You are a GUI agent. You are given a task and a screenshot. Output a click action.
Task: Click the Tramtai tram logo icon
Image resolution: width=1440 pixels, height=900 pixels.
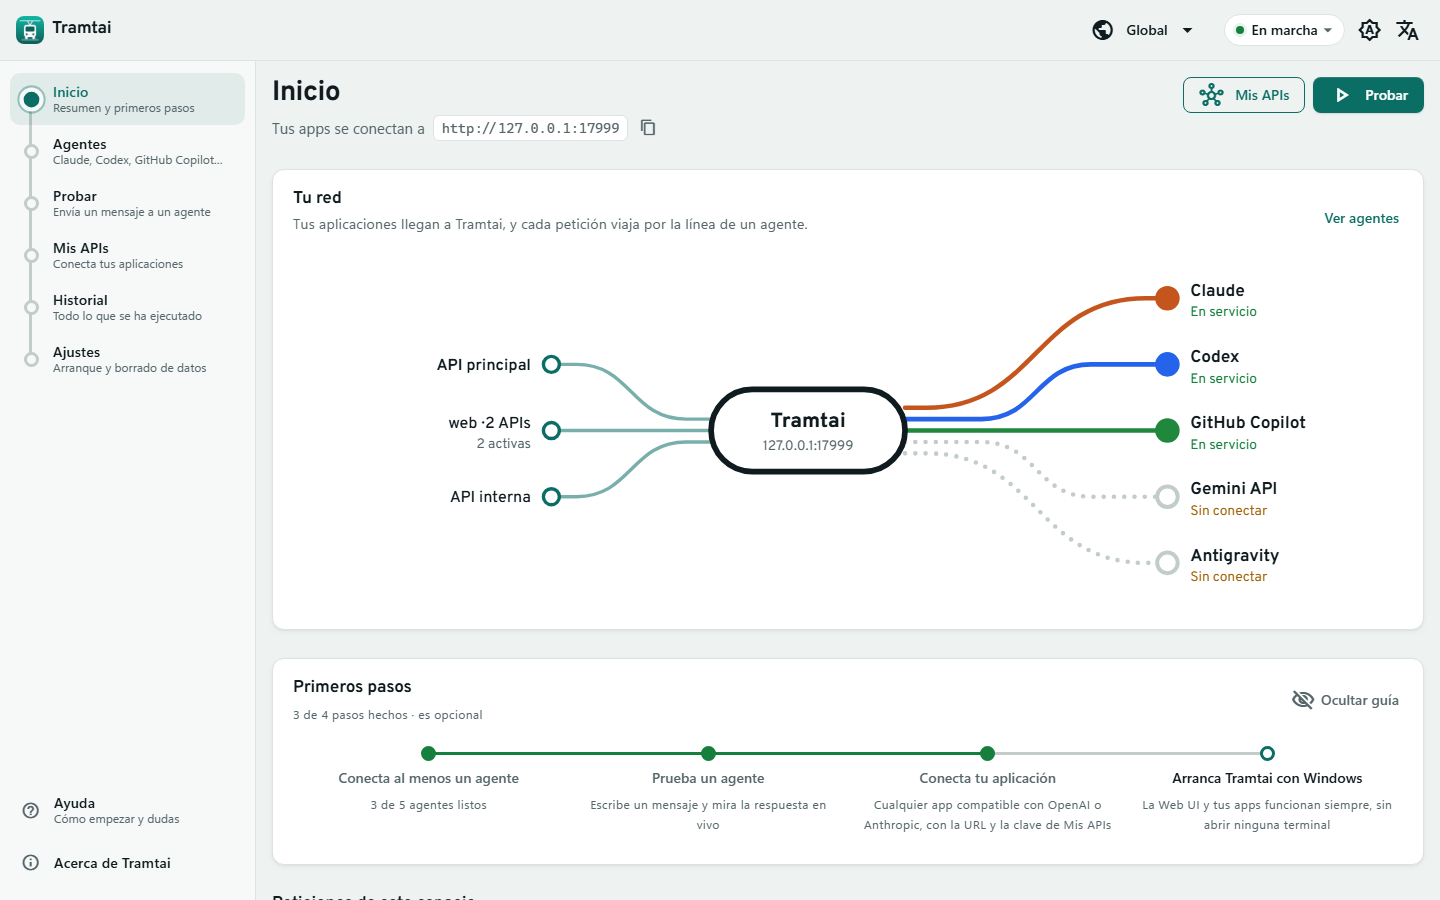pyautogui.click(x=30, y=30)
